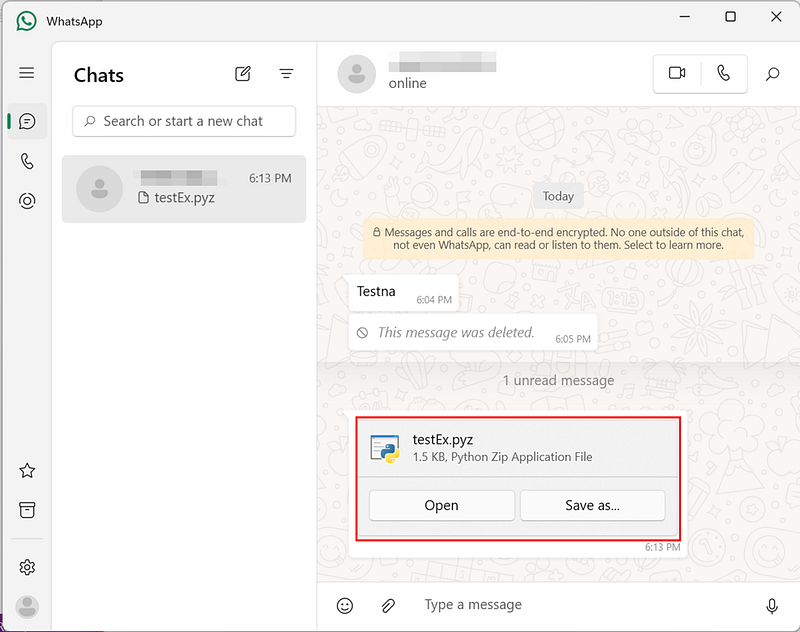Start a video call
This screenshot has width=800, height=632.
point(677,73)
